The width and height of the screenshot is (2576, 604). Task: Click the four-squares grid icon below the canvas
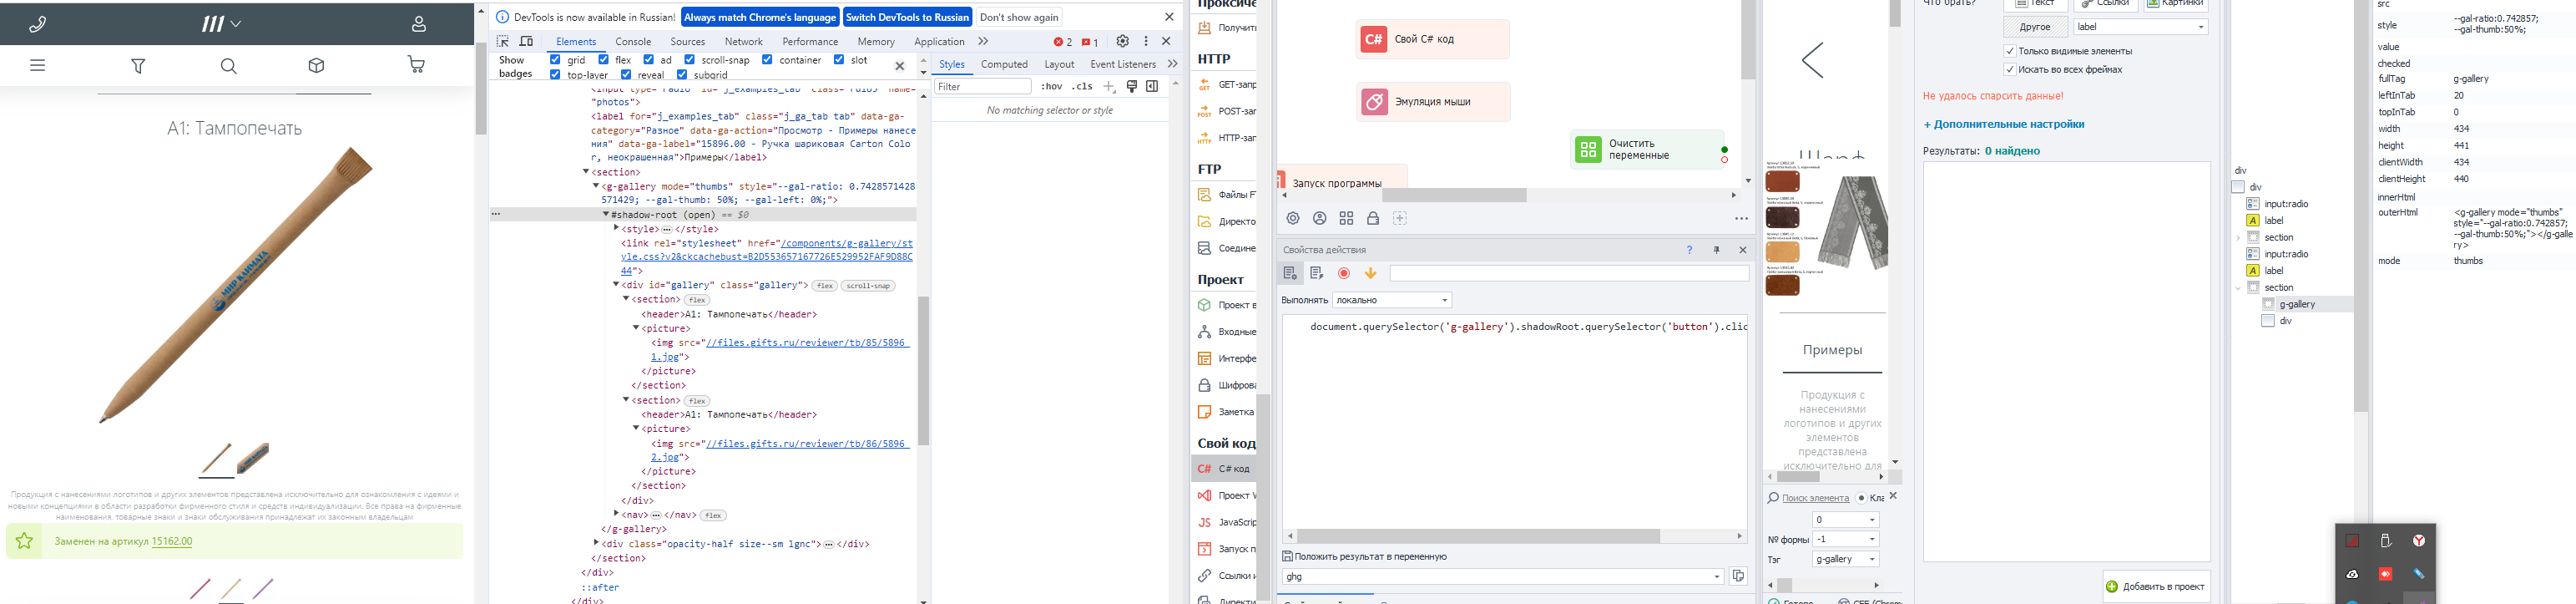point(1346,219)
